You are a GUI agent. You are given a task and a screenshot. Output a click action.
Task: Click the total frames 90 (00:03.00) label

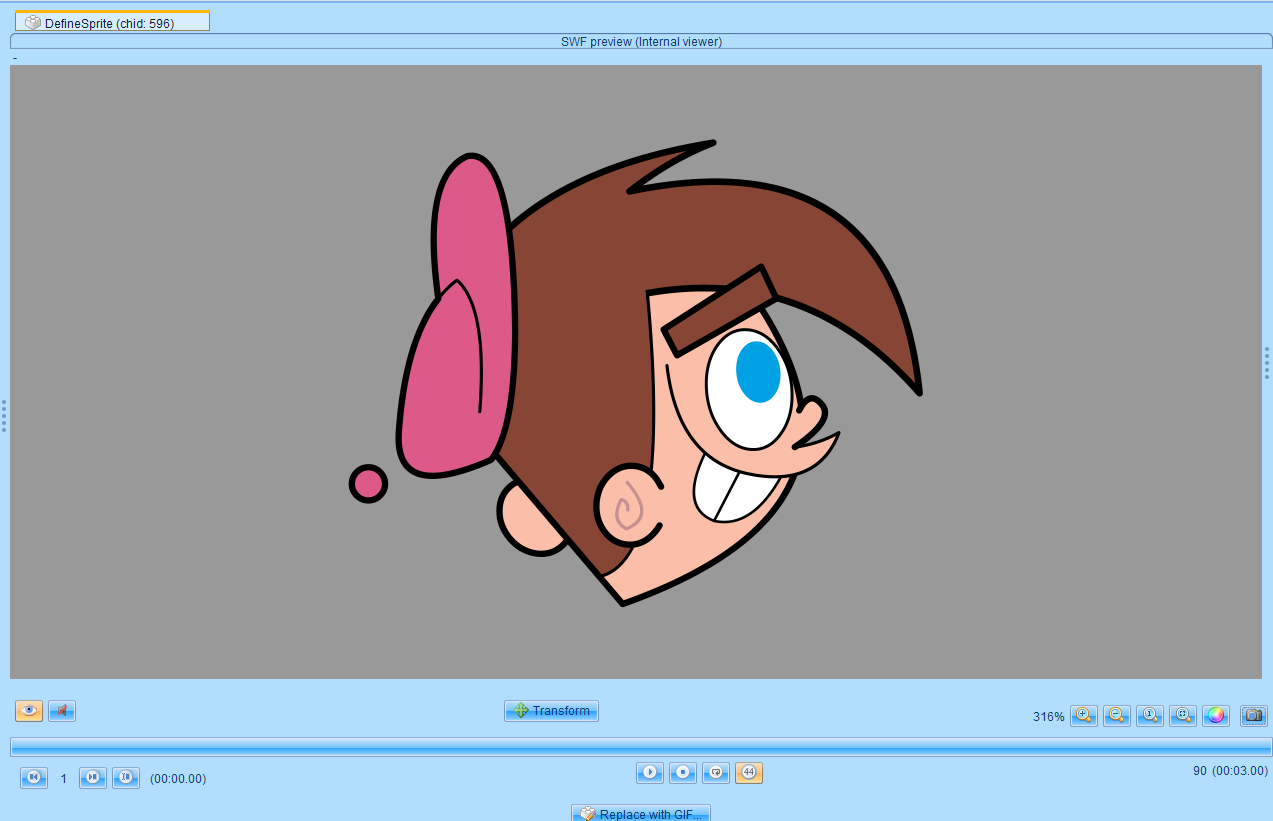pyautogui.click(x=1230, y=771)
